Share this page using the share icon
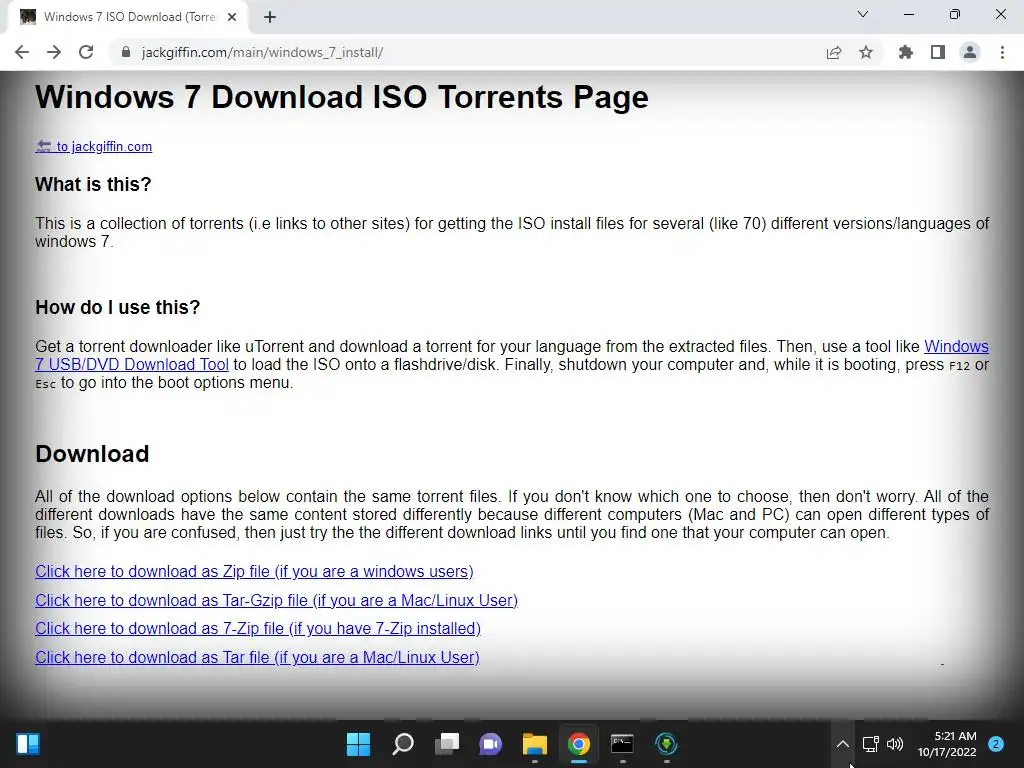This screenshot has height=768, width=1024. pyautogui.click(x=834, y=52)
